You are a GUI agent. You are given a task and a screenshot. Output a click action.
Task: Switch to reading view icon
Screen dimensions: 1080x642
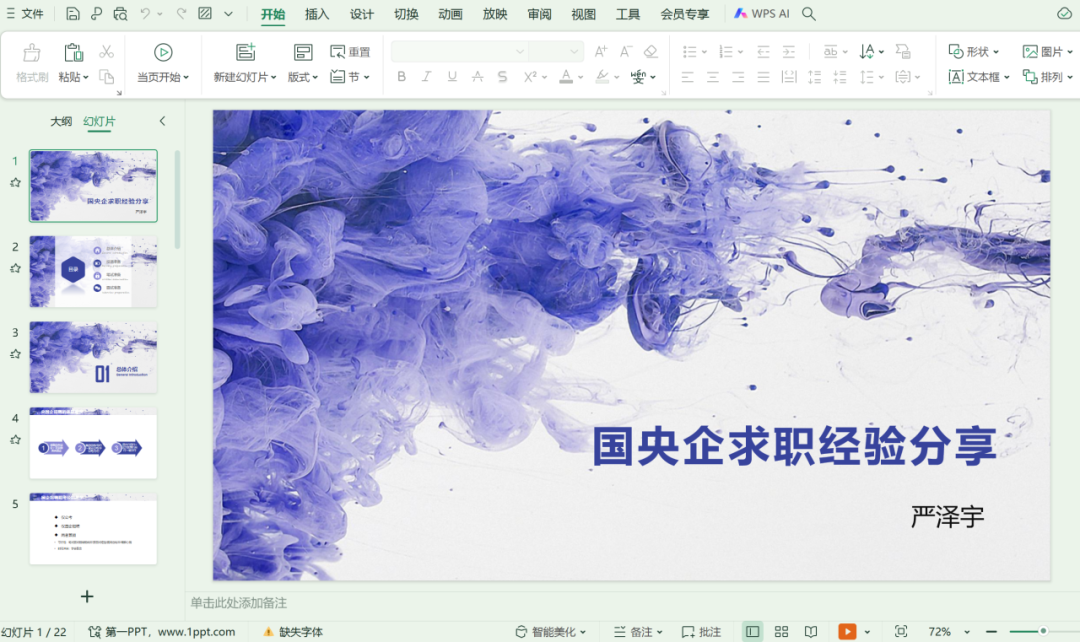pyautogui.click(x=811, y=632)
